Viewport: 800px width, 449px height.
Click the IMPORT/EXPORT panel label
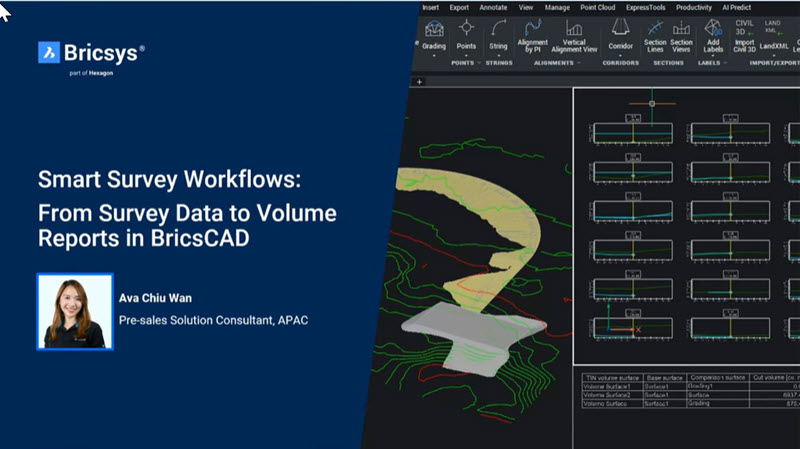[774, 63]
